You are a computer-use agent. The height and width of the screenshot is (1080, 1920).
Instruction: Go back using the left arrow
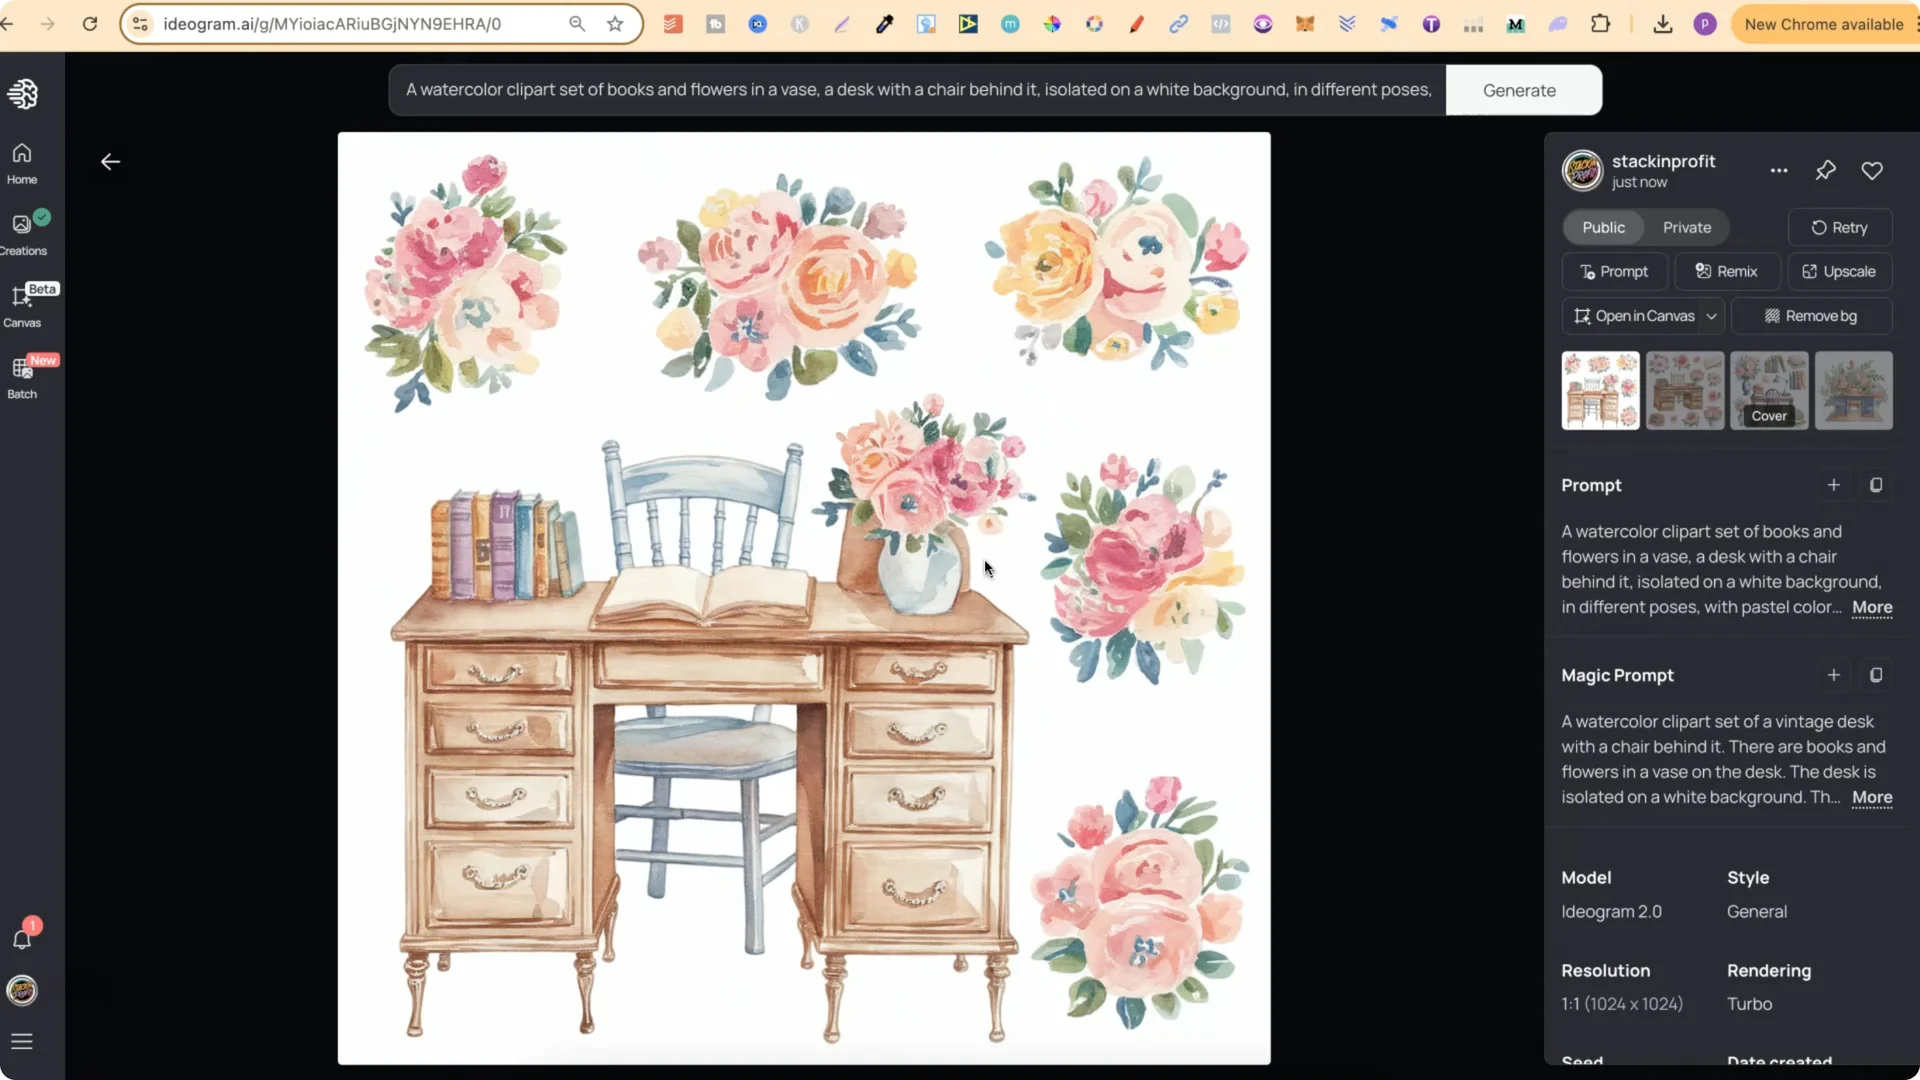pyautogui.click(x=110, y=162)
